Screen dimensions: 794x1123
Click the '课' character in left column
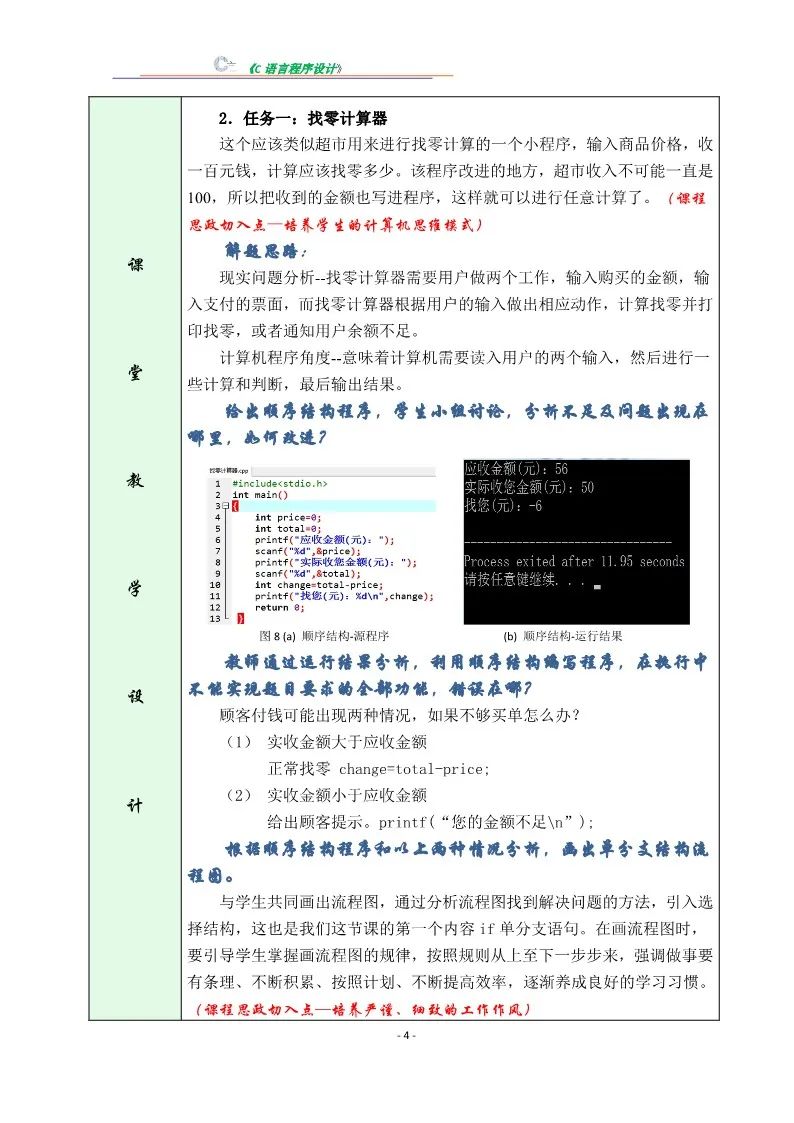134,266
